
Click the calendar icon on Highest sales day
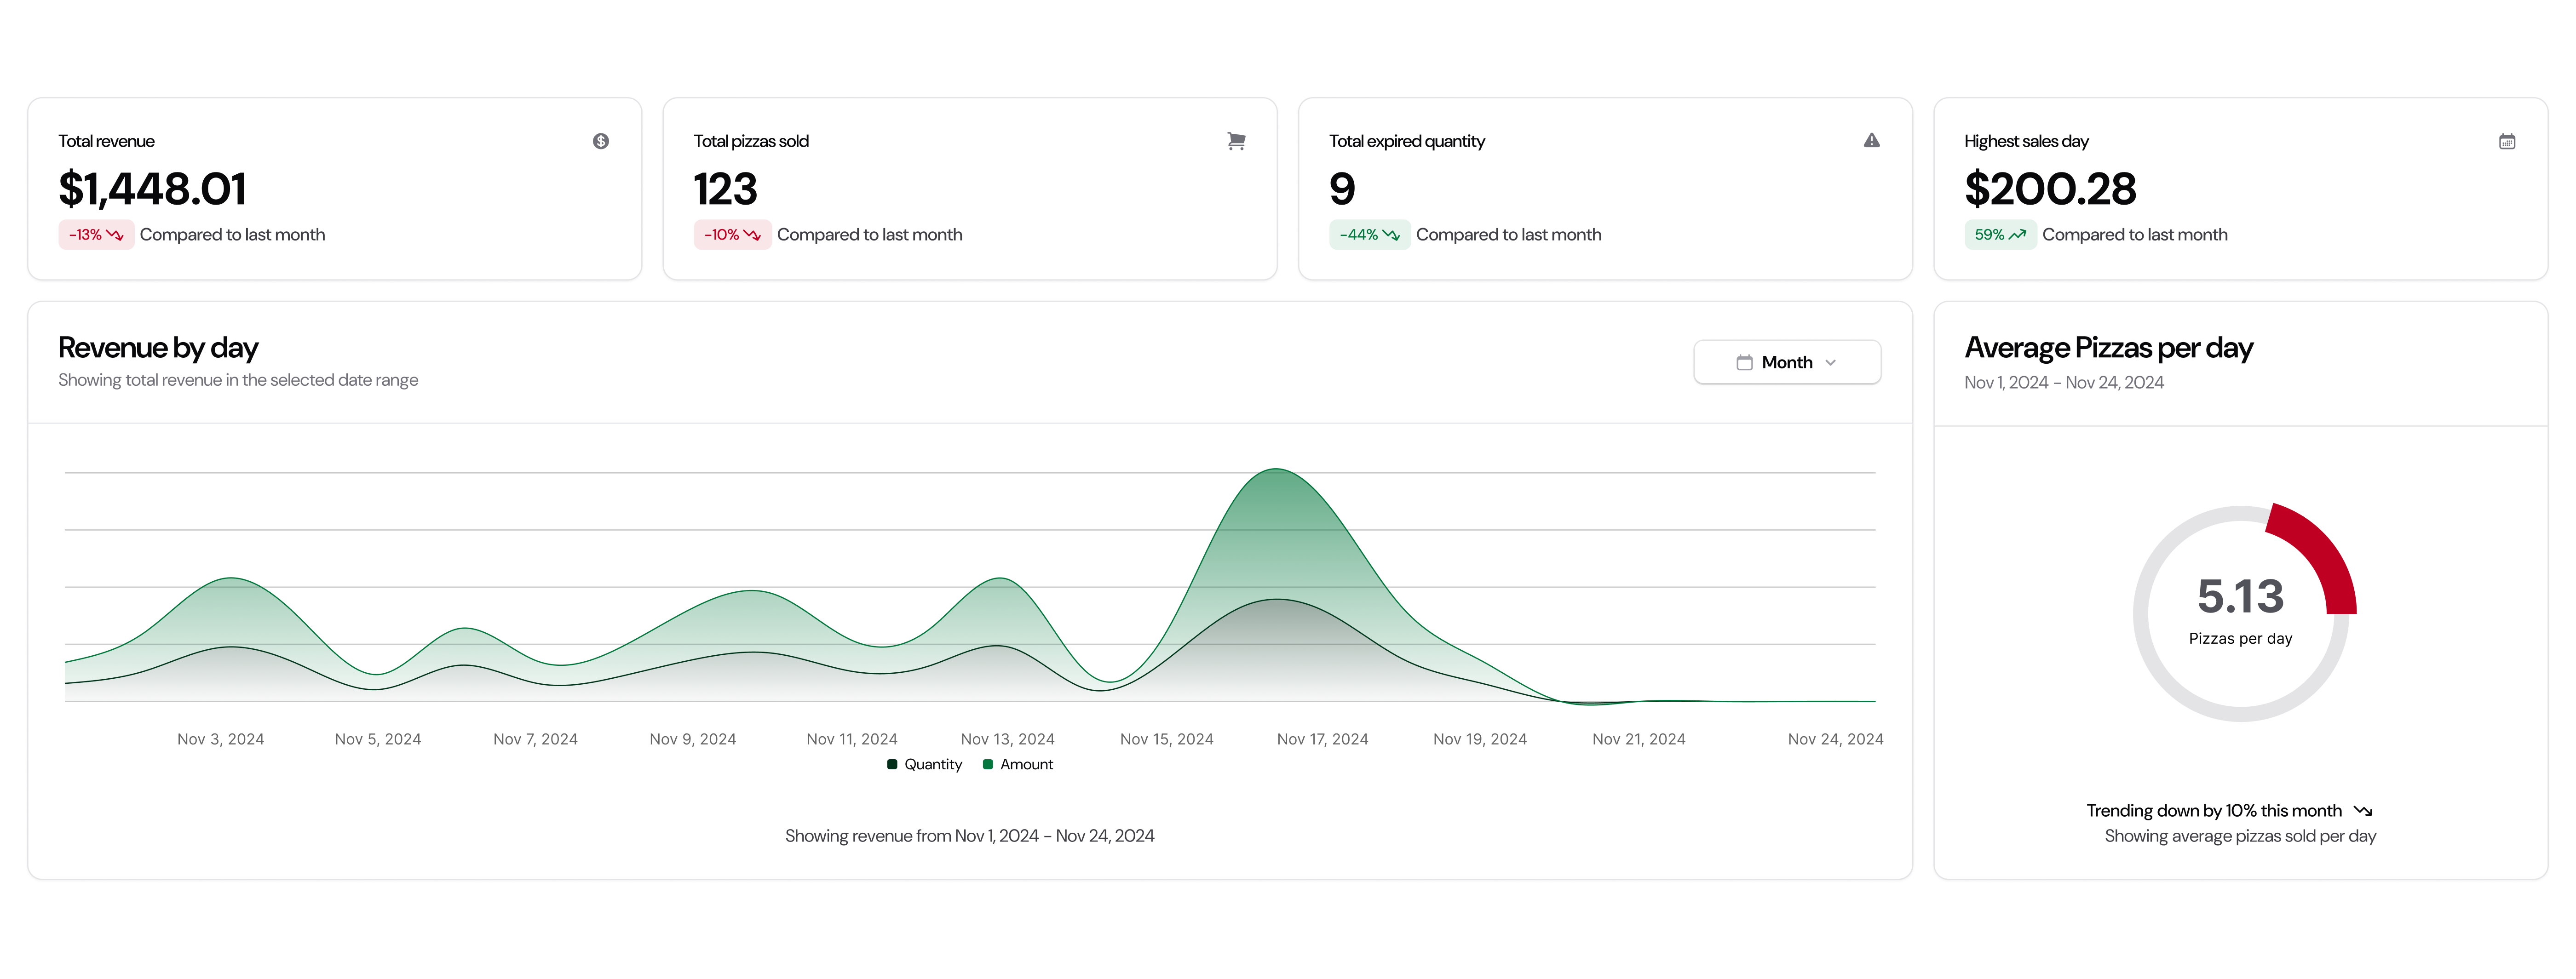point(2507,142)
